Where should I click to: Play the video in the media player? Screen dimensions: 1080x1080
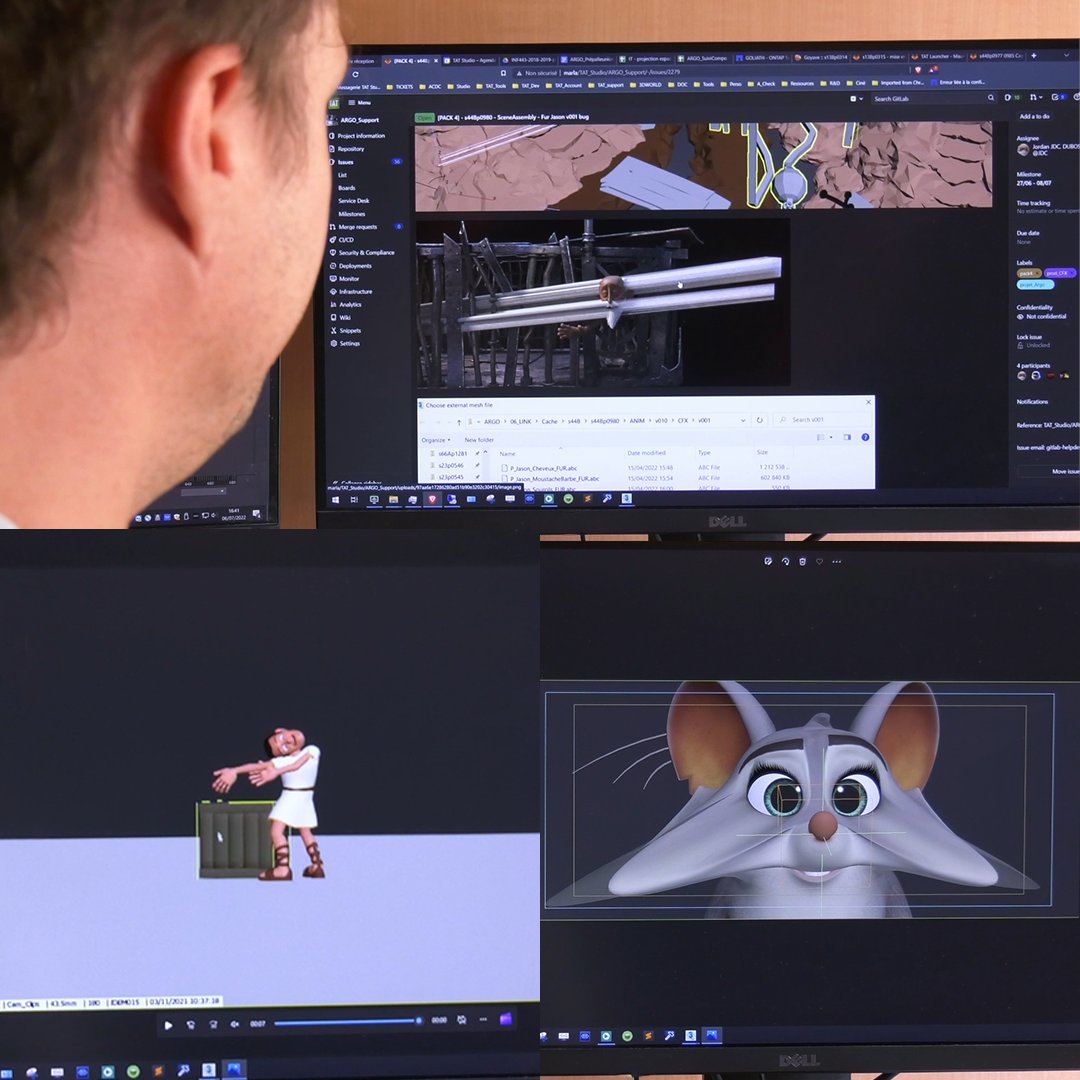tap(168, 1026)
